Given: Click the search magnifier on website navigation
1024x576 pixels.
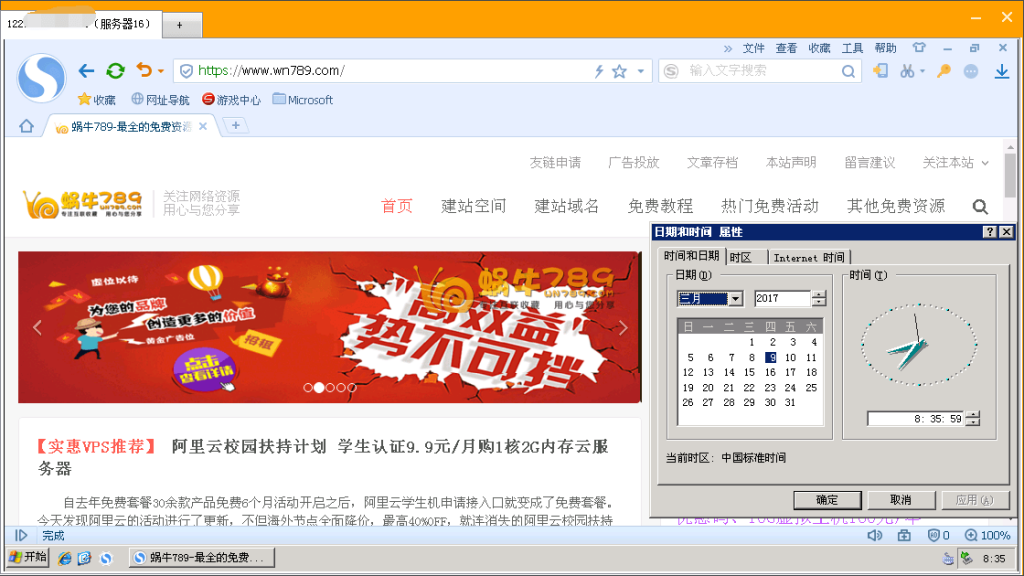Looking at the screenshot, I should click(980, 207).
